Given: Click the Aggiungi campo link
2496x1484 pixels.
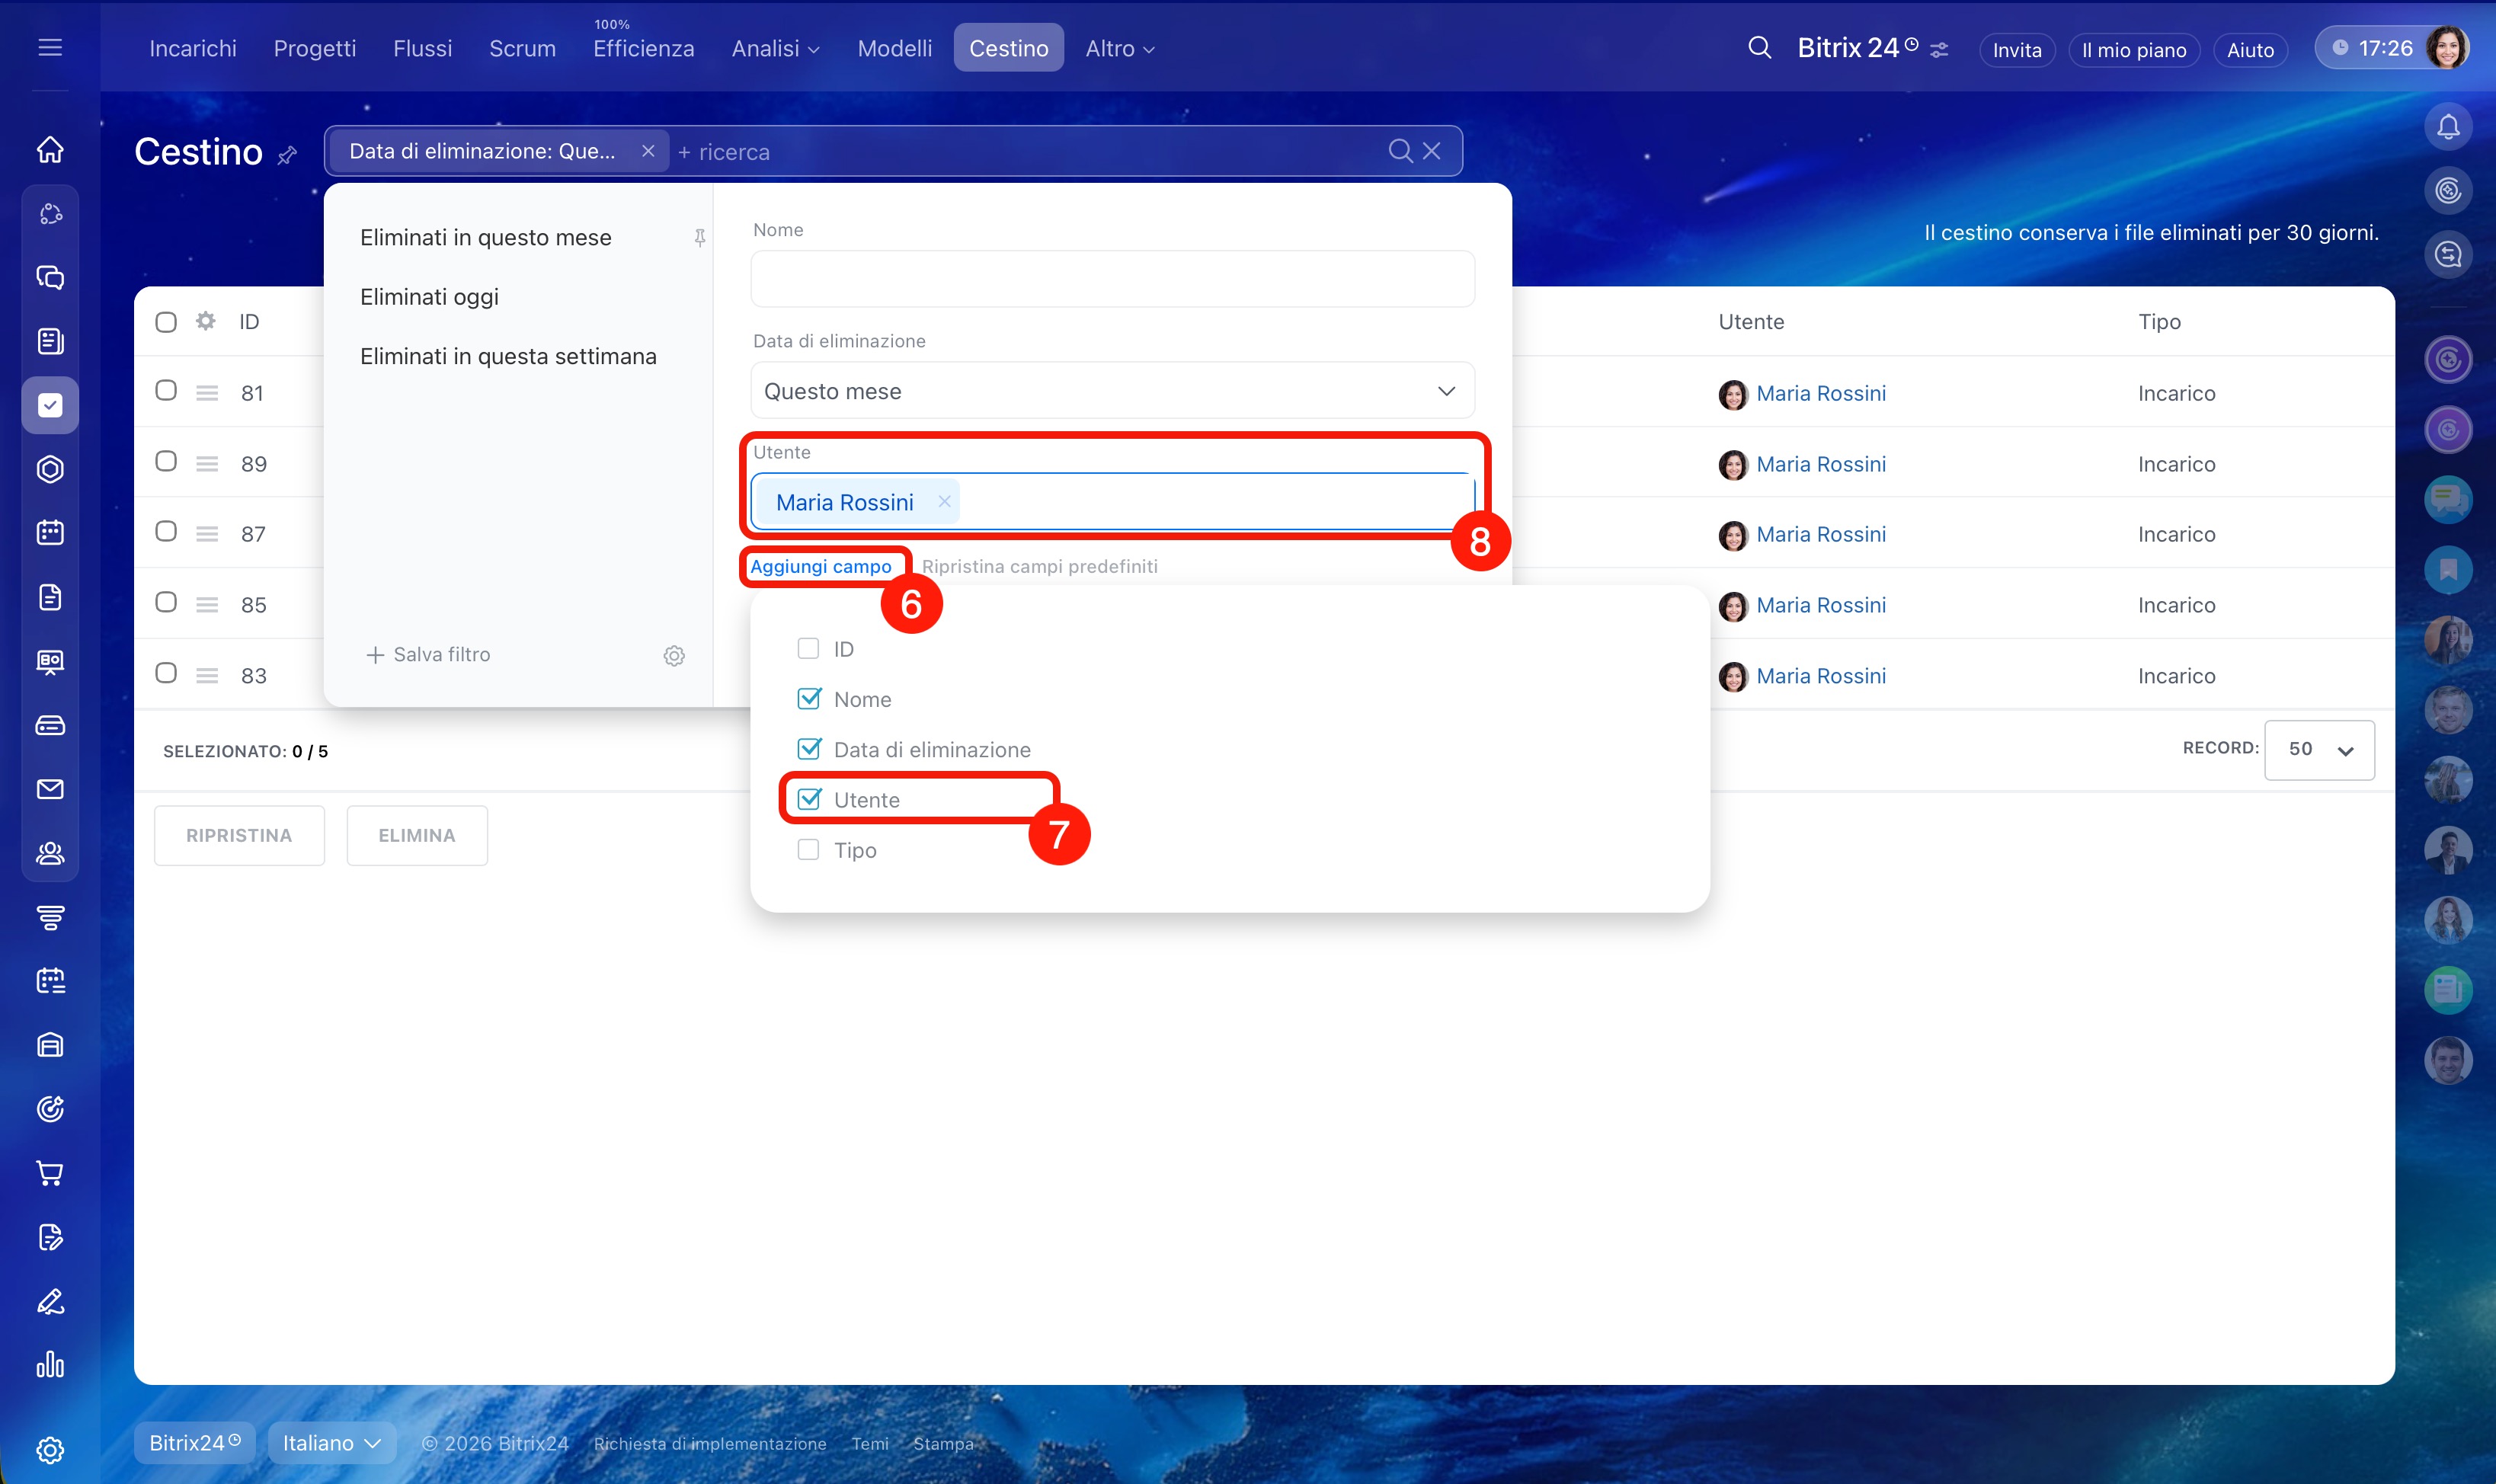Looking at the screenshot, I should pyautogui.click(x=820, y=566).
